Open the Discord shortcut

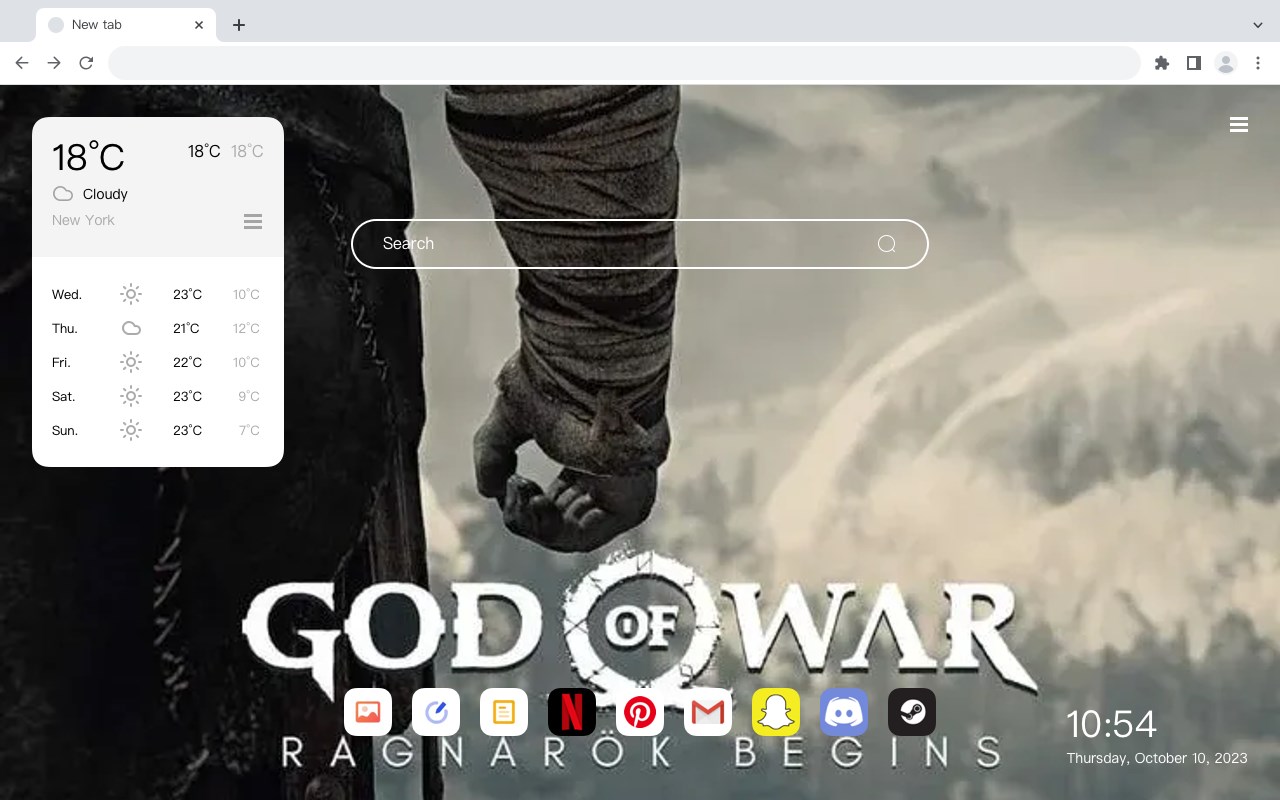[844, 712]
